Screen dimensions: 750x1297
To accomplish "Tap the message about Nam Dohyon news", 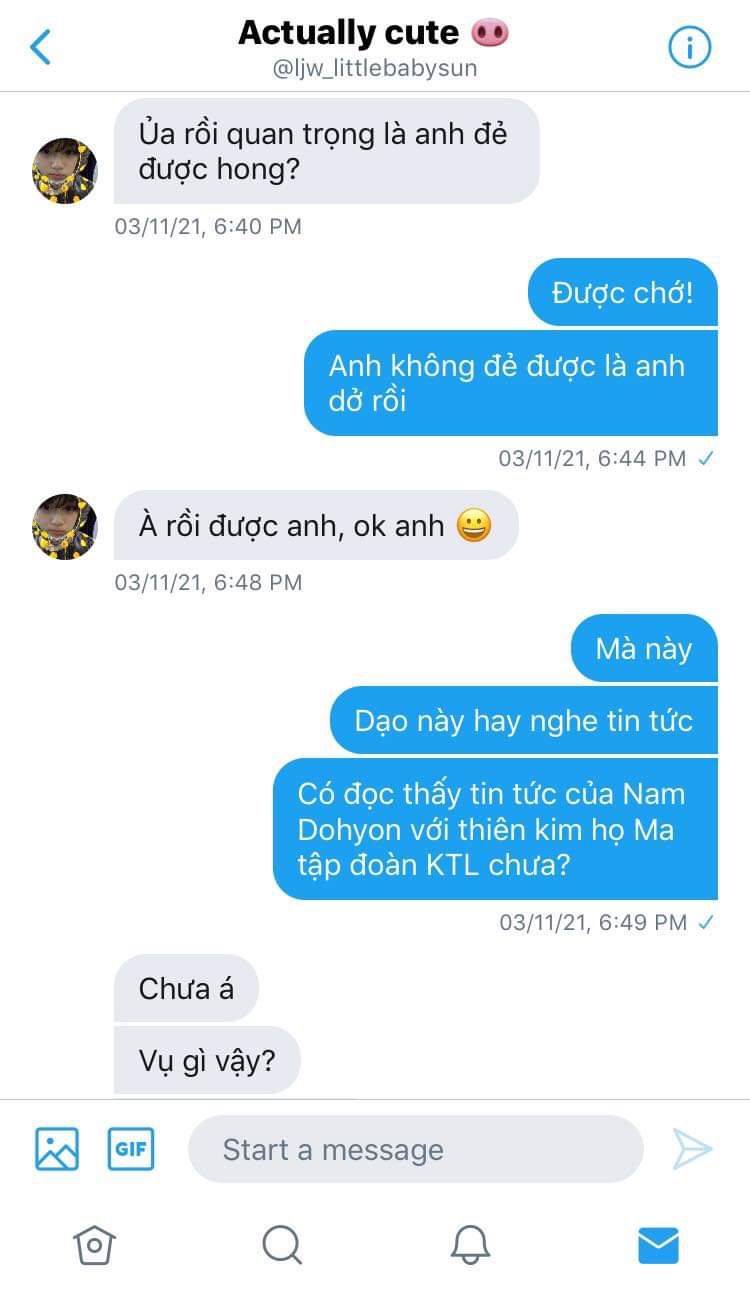I will coord(495,829).
